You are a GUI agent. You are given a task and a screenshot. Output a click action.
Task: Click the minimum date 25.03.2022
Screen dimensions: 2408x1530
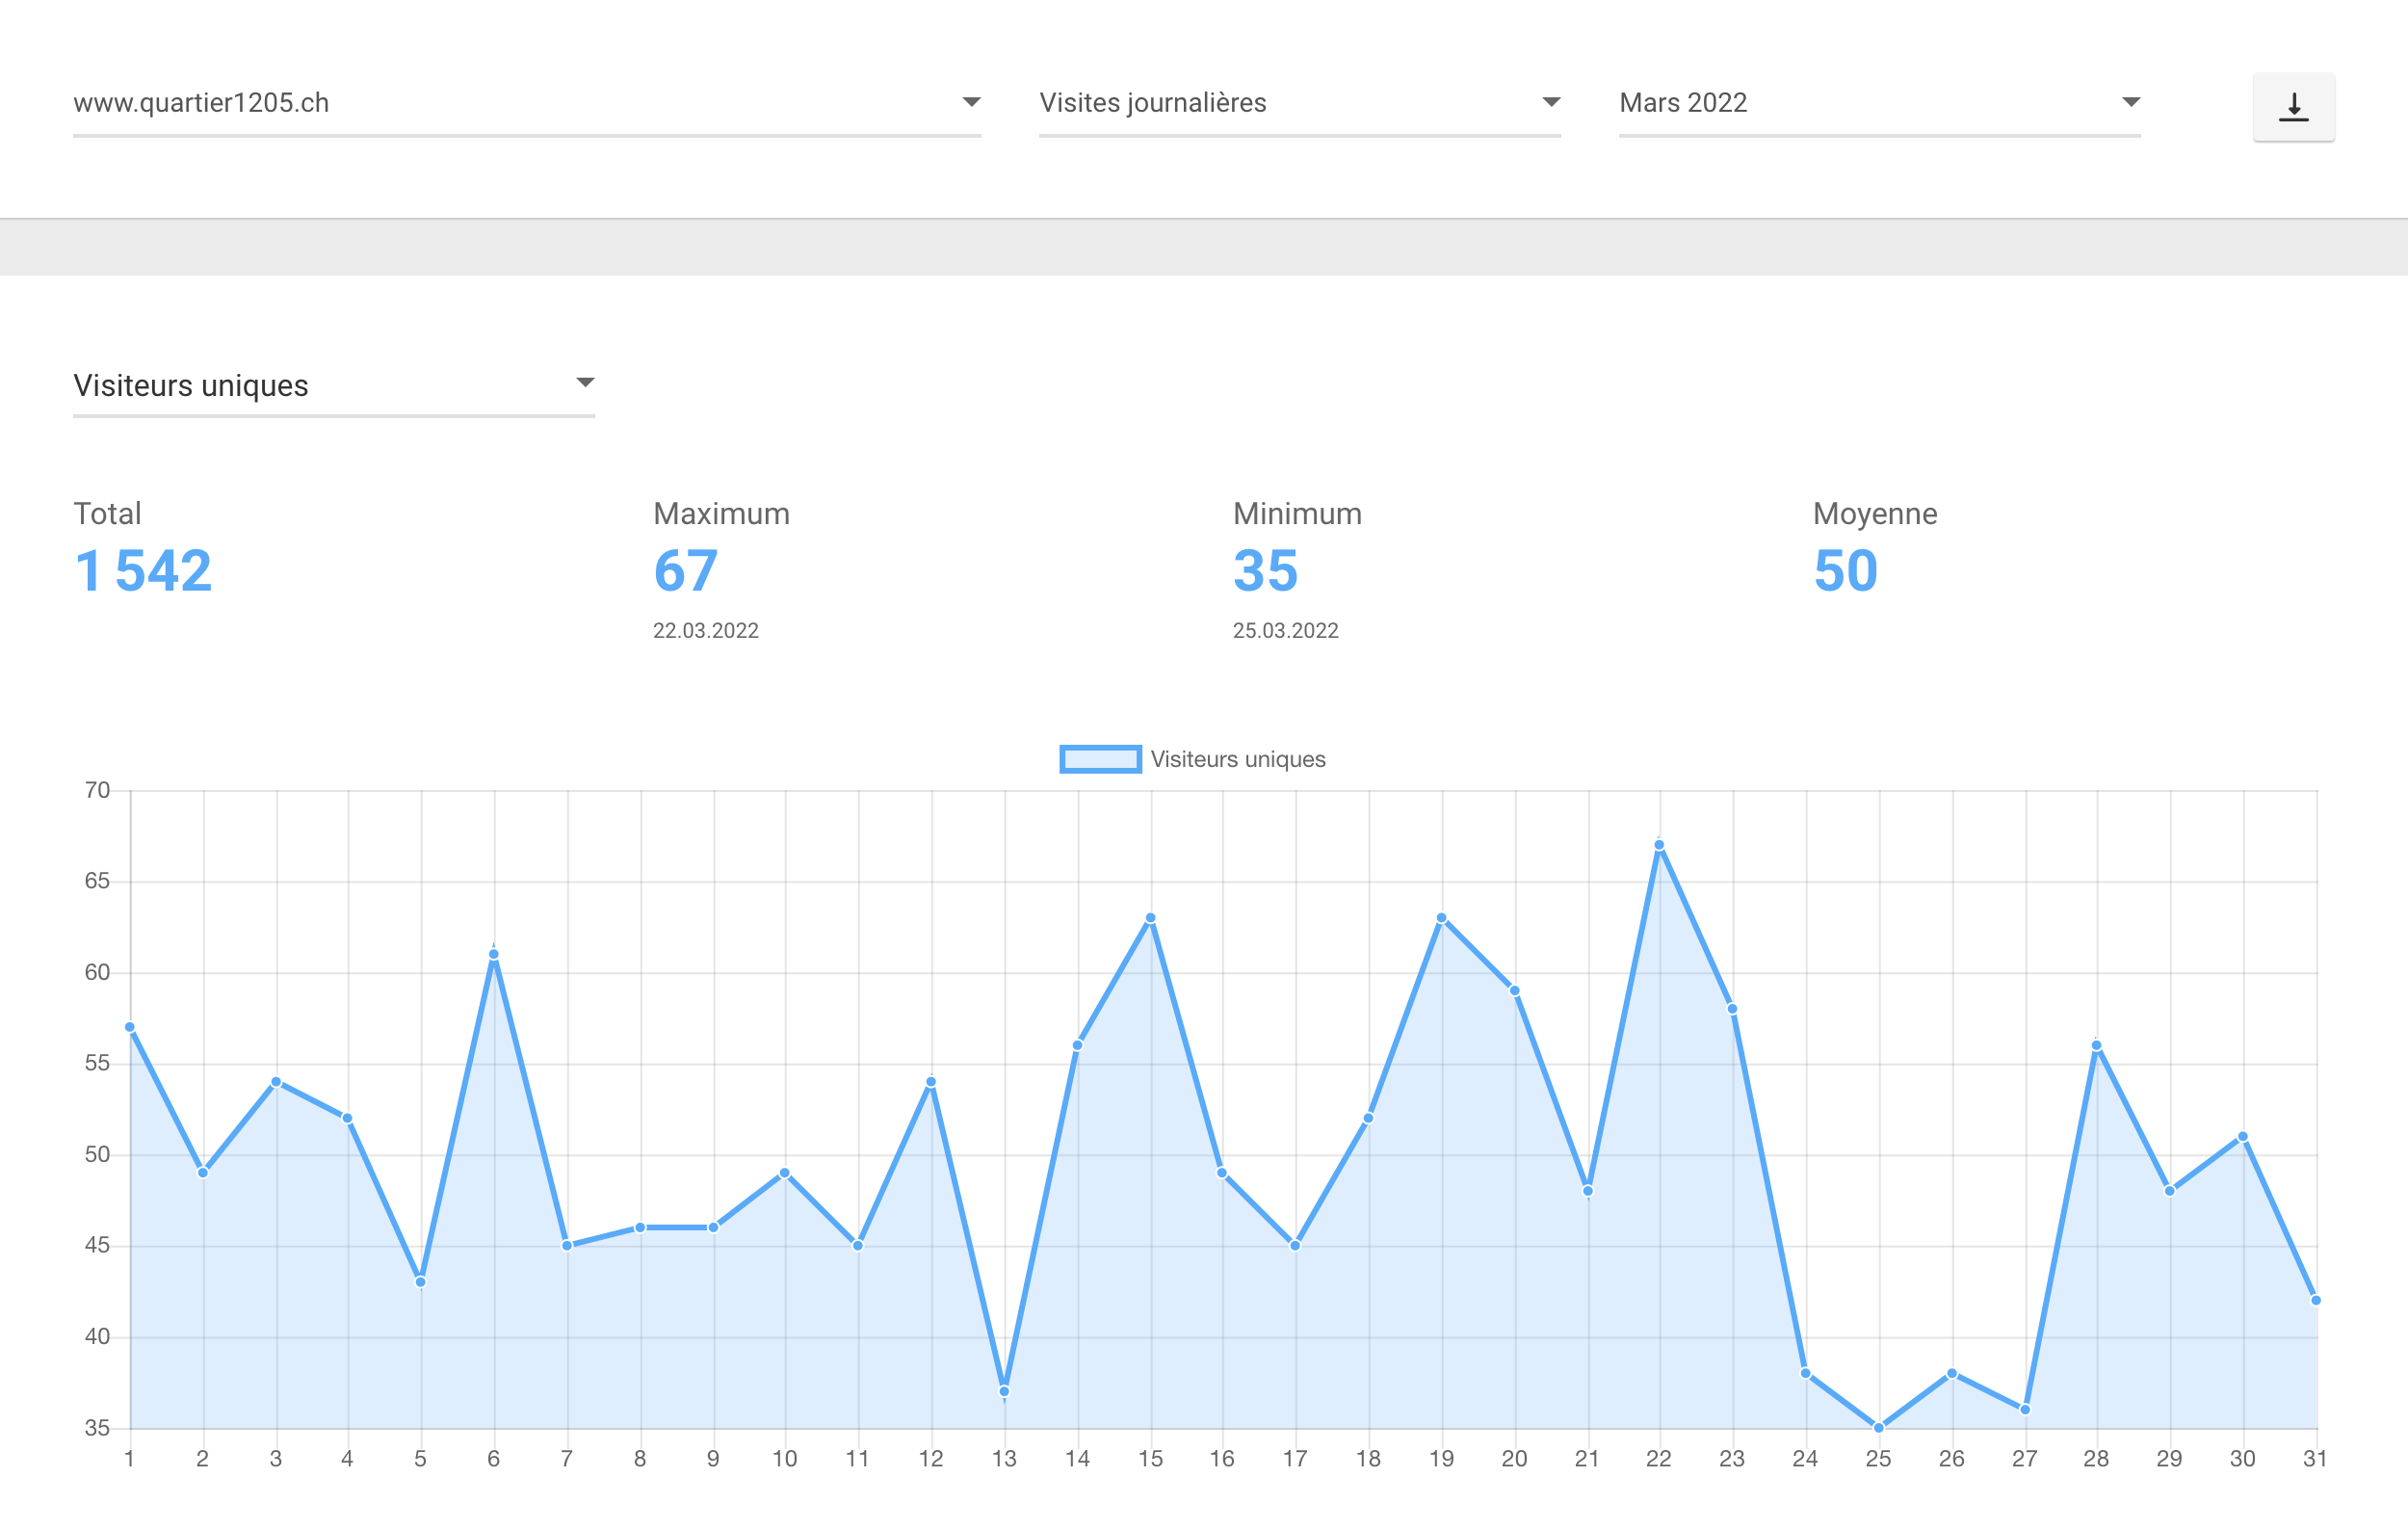[1285, 631]
